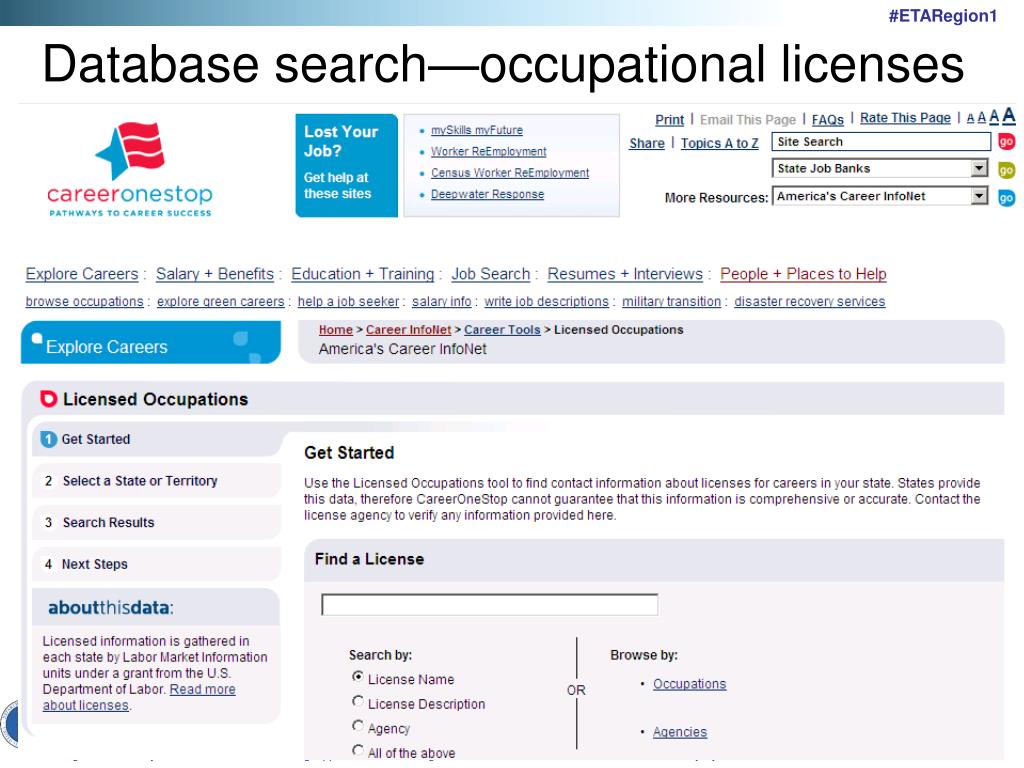The height and width of the screenshot is (768, 1024).
Task: Click the step 1 number badge for Get Started
Action: click(48, 440)
